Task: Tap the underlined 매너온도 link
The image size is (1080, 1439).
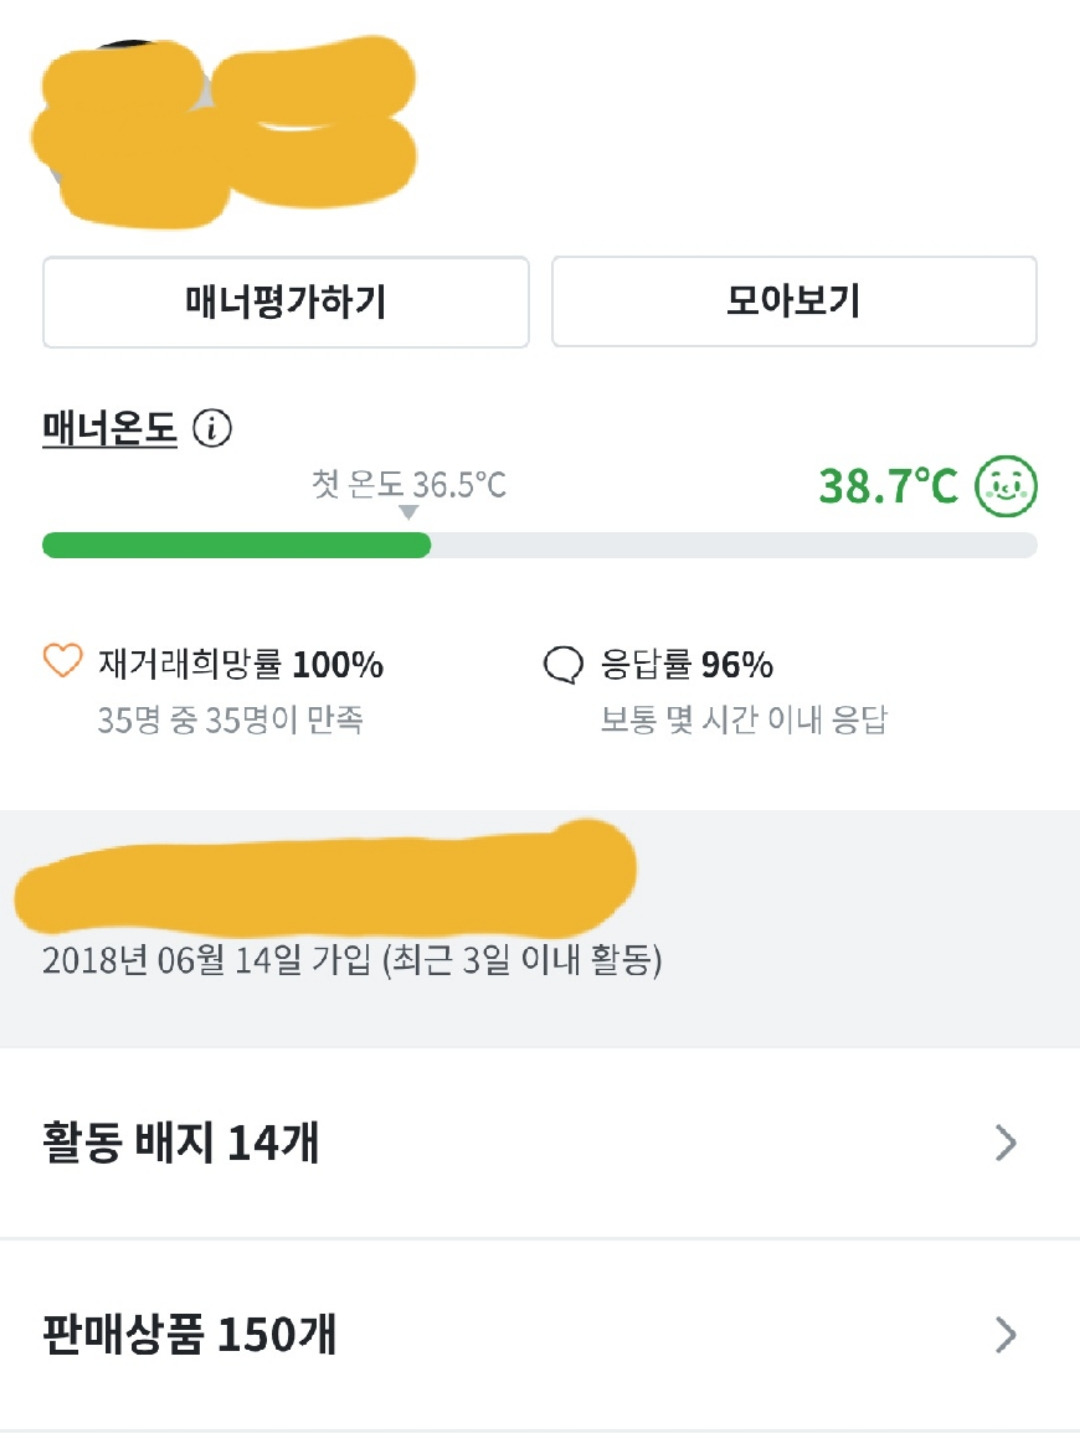Action: [109, 429]
